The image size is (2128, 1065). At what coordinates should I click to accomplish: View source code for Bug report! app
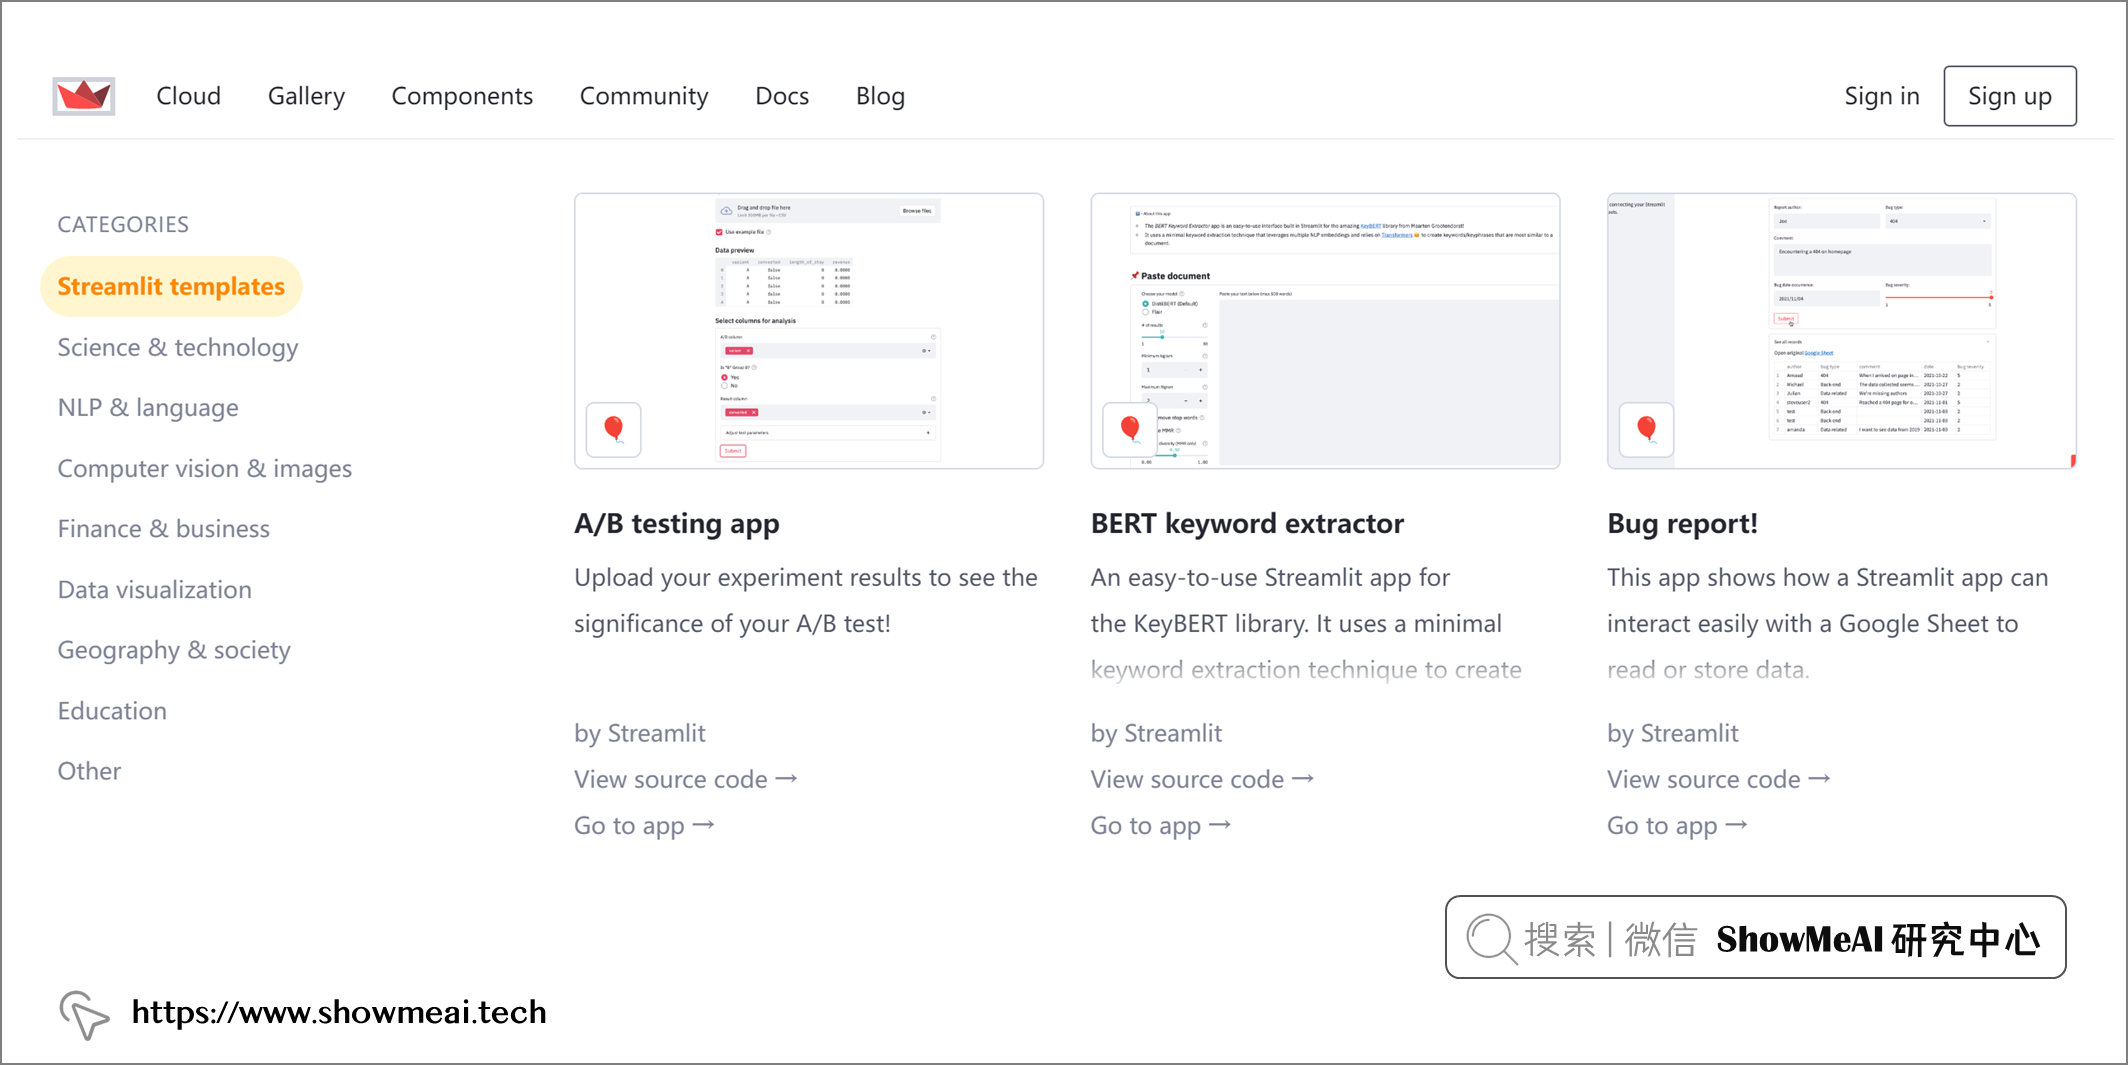pyautogui.click(x=1718, y=779)
